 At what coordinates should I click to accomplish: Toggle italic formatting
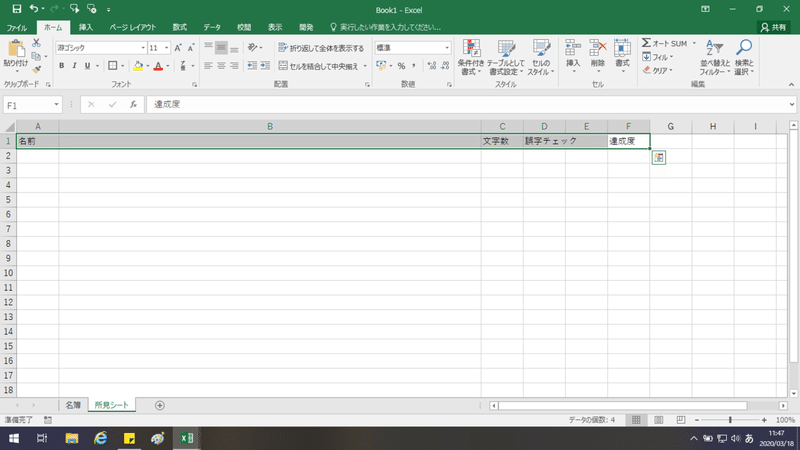click(x=74, y=66)
